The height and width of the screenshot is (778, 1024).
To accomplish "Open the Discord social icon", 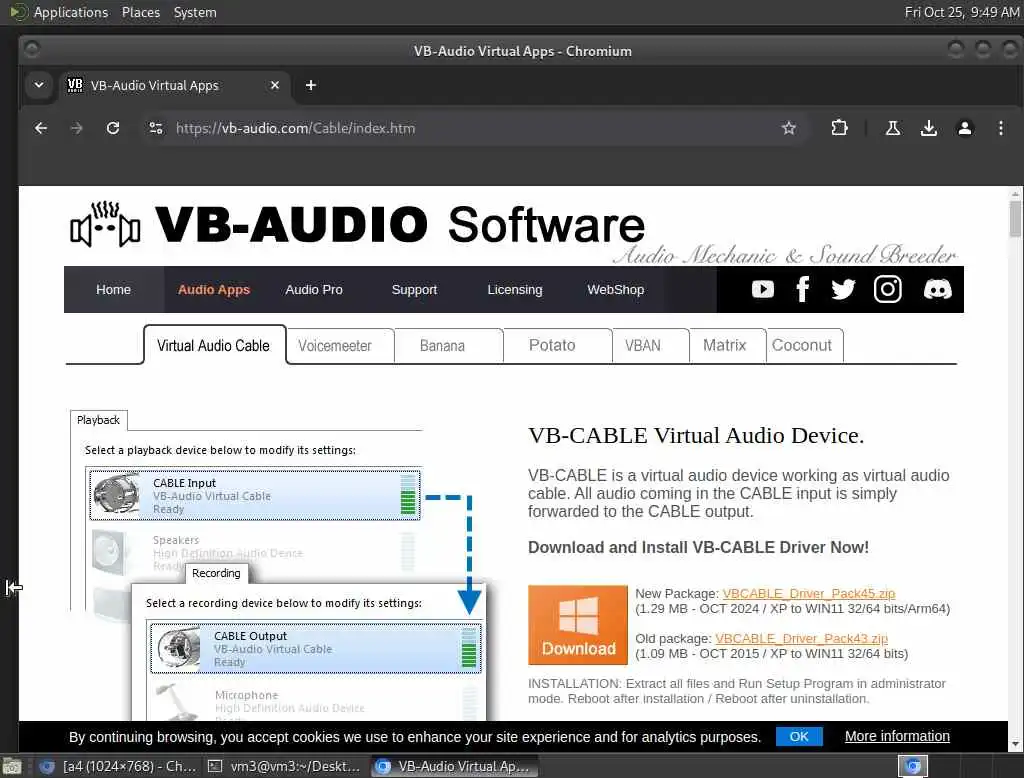I will [x=937, y=289].
